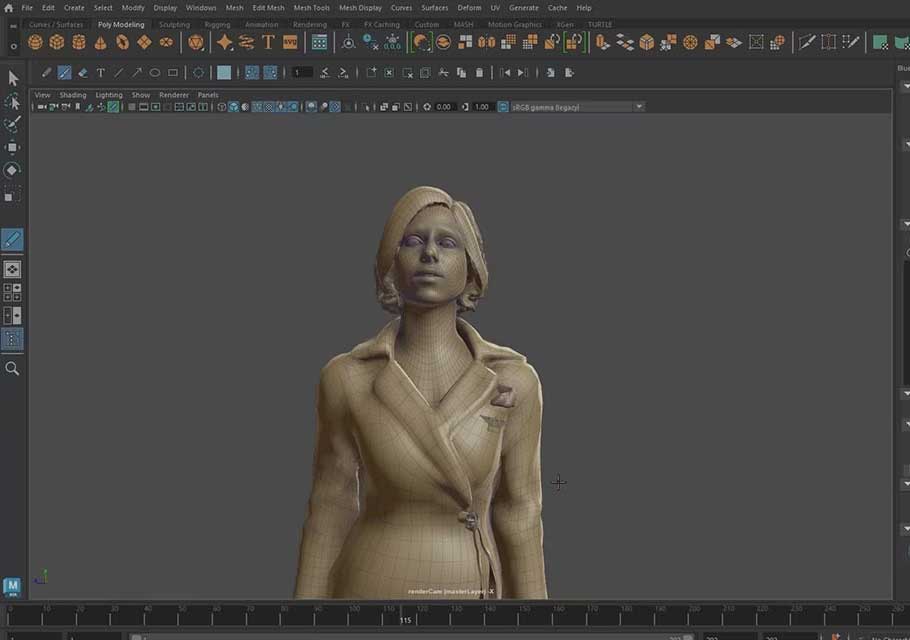Click the polygon cube shelf icon
This screenshot has width=910, height=640.
point(57,42)
